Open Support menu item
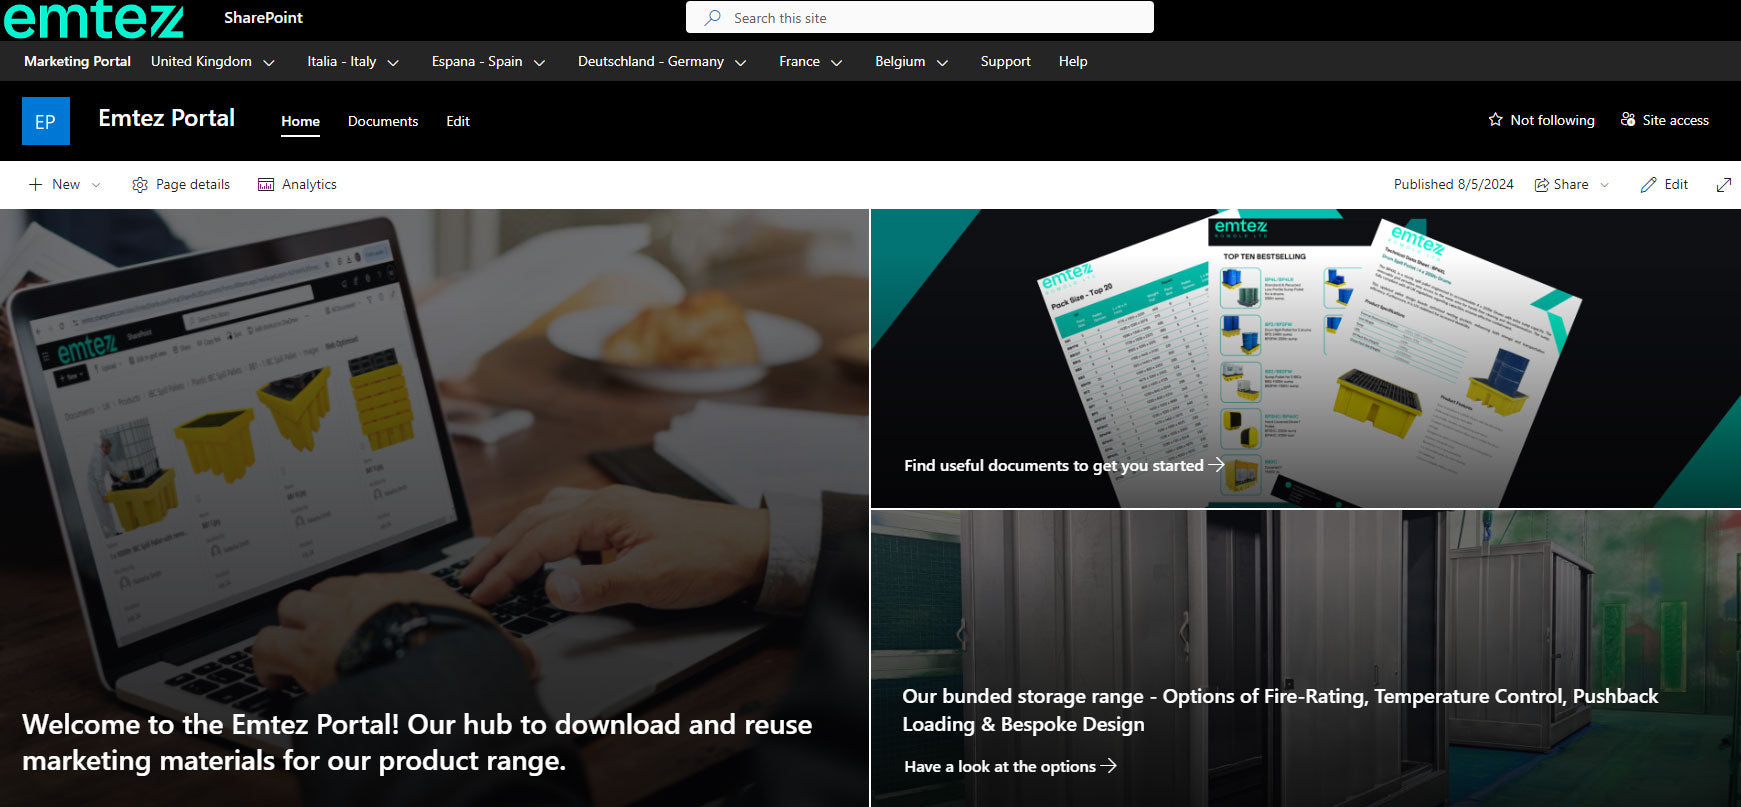1741x807 pixels. coord(1005,61)
